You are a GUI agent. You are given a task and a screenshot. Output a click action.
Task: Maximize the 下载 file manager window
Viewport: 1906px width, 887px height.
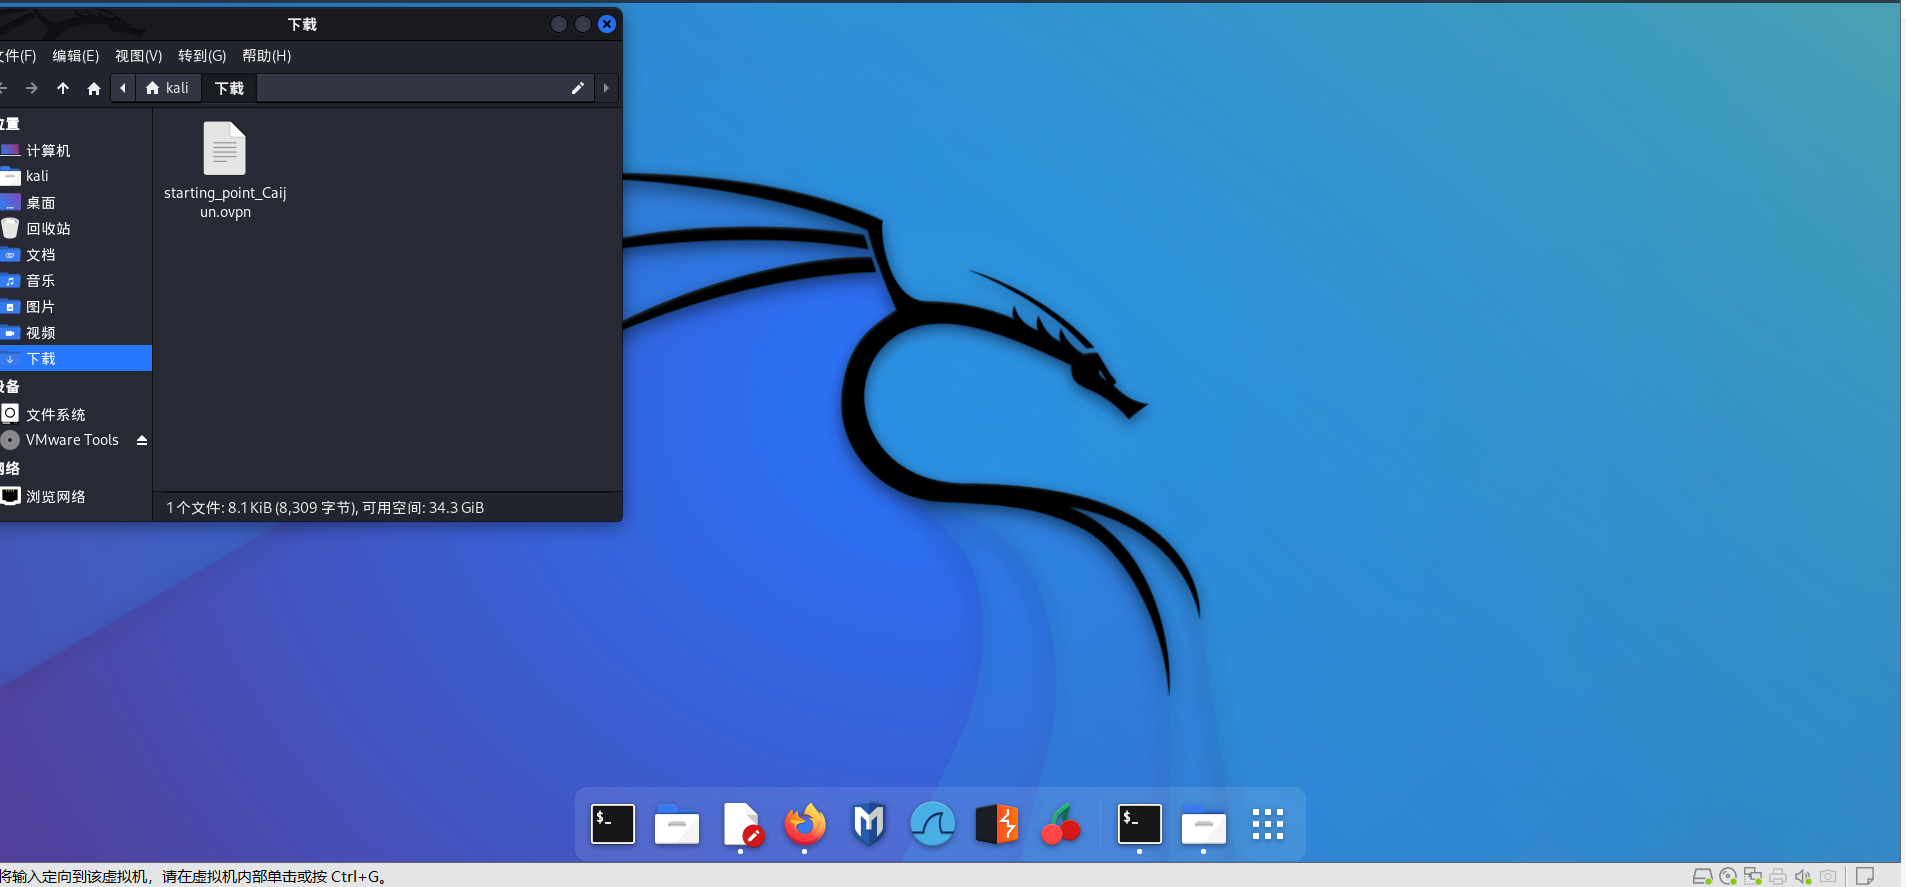click(x=583, y=24)
